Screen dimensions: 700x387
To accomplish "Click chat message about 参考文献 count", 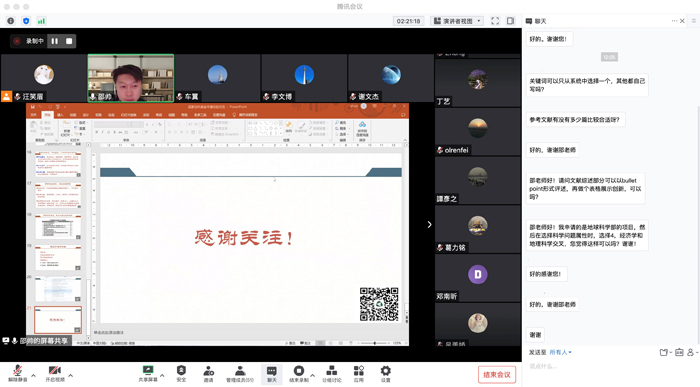I will pyautogui.click(x=575, y=120).
